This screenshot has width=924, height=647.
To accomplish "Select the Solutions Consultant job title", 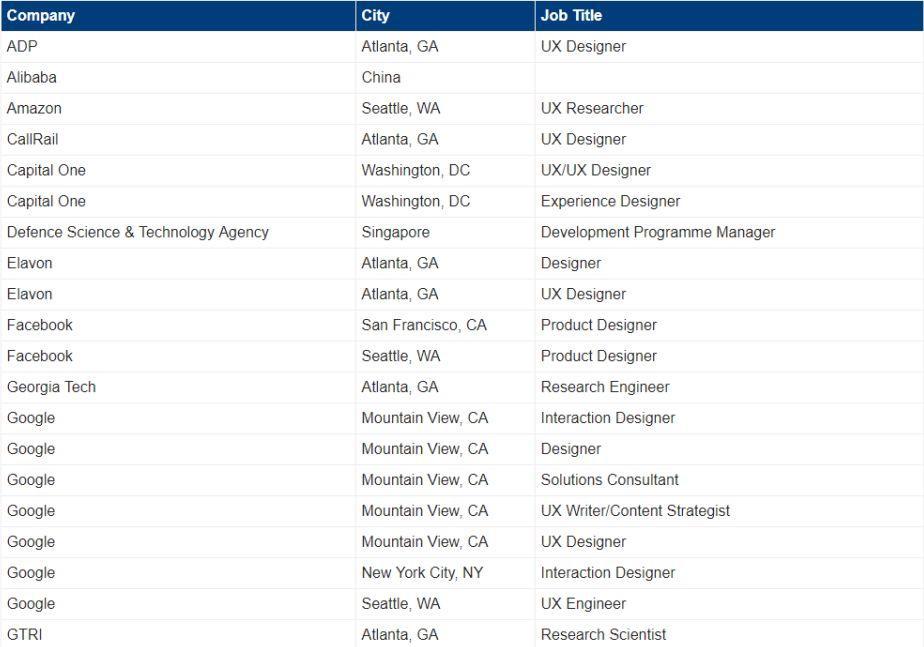I will click(x=610, y=480).
